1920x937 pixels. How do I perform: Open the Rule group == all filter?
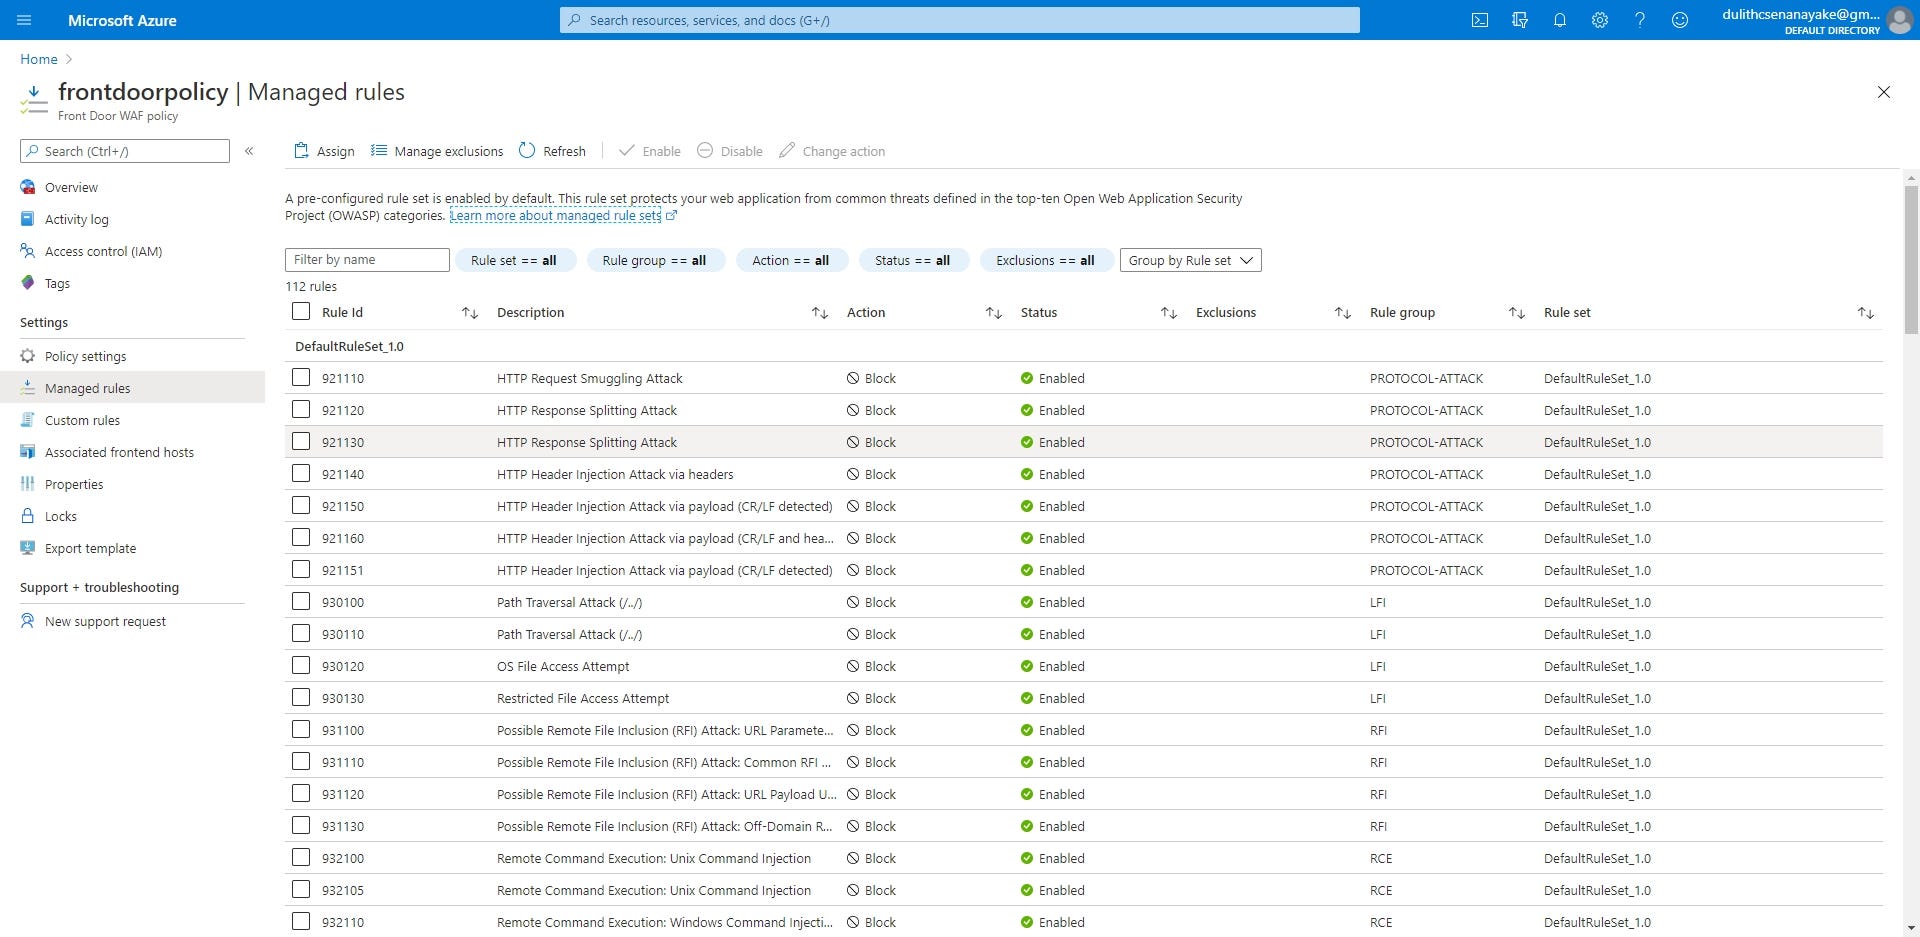(655, 260)
